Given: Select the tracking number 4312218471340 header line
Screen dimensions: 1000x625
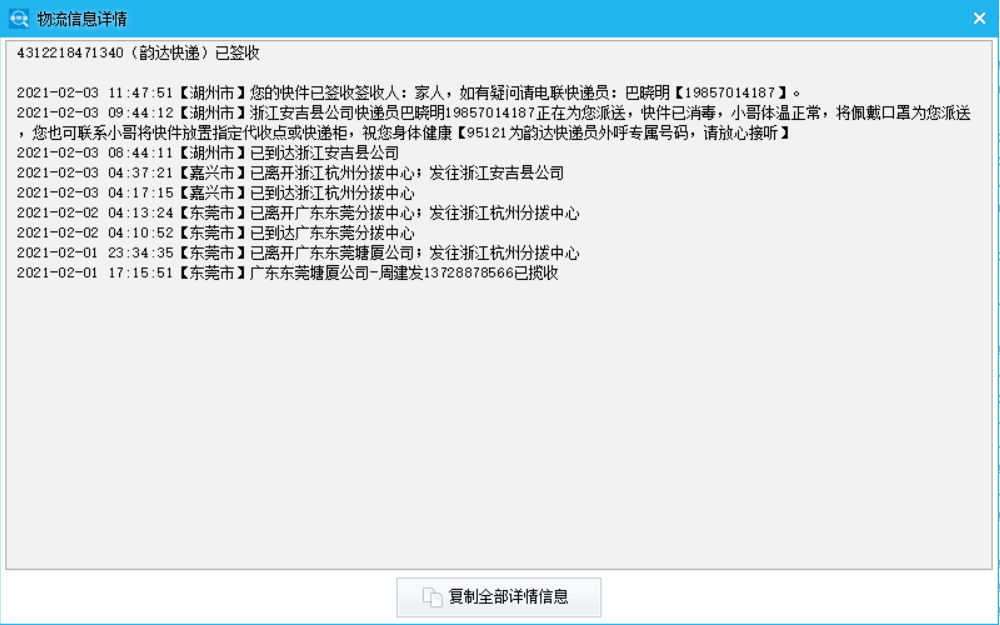Looking at the screenshot, I should click(138, 53).
